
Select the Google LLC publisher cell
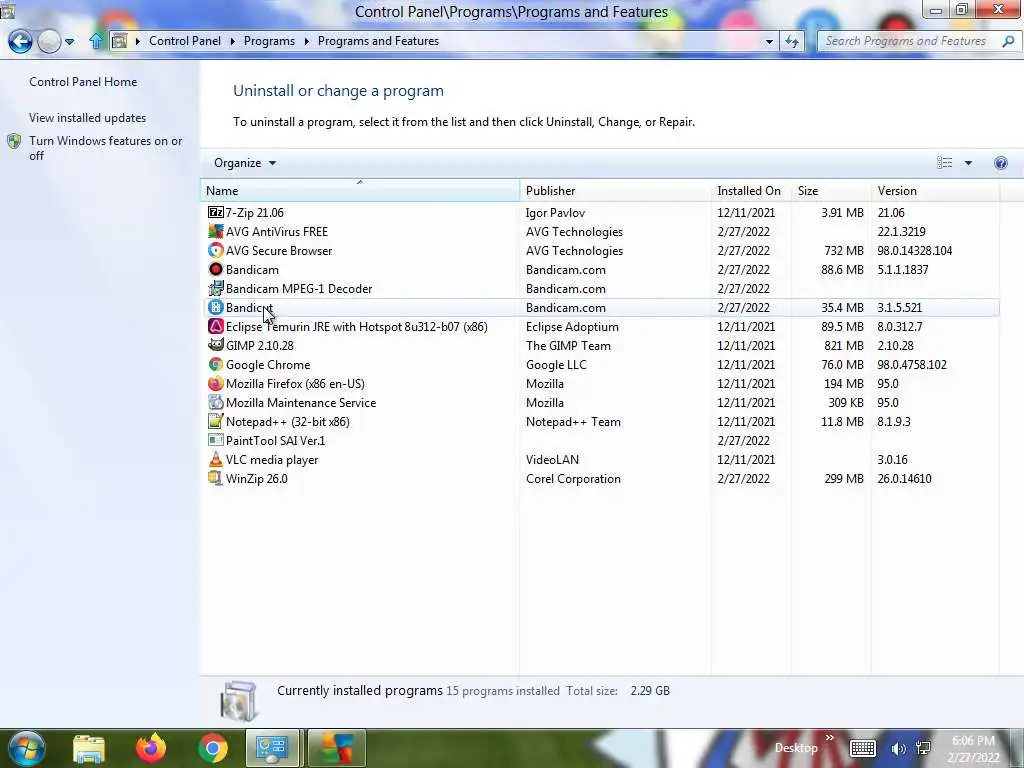[556, 364]
